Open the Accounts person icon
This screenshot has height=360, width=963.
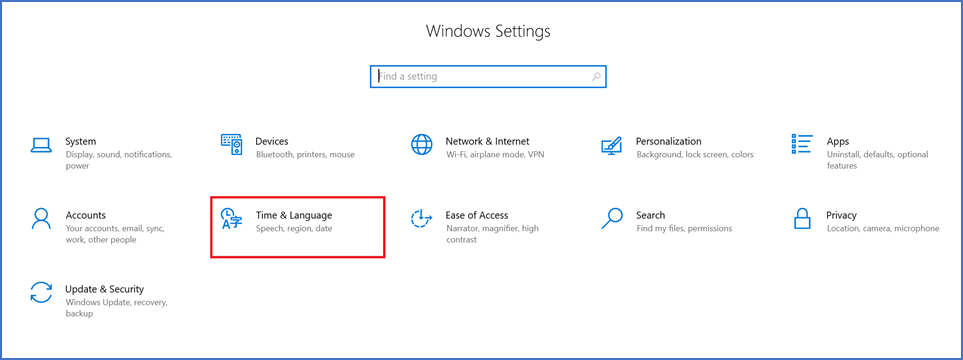41,219
